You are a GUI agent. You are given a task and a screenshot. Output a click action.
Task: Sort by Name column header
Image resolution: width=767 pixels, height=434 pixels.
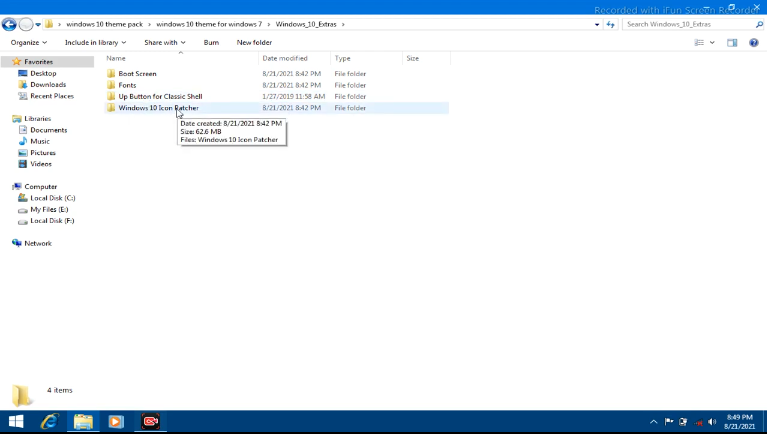pyautogui.click(x=181, y=58)
